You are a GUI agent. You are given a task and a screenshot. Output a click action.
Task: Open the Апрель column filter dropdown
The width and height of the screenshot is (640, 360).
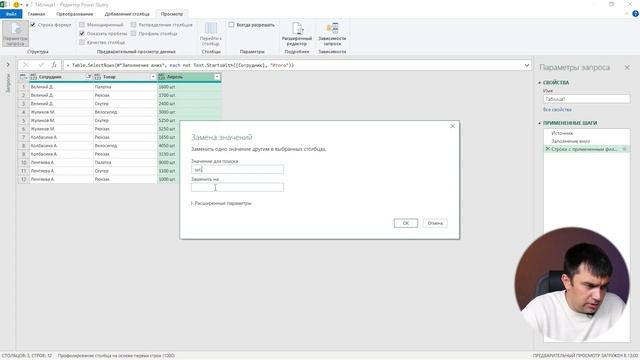(x=217, y=77)
